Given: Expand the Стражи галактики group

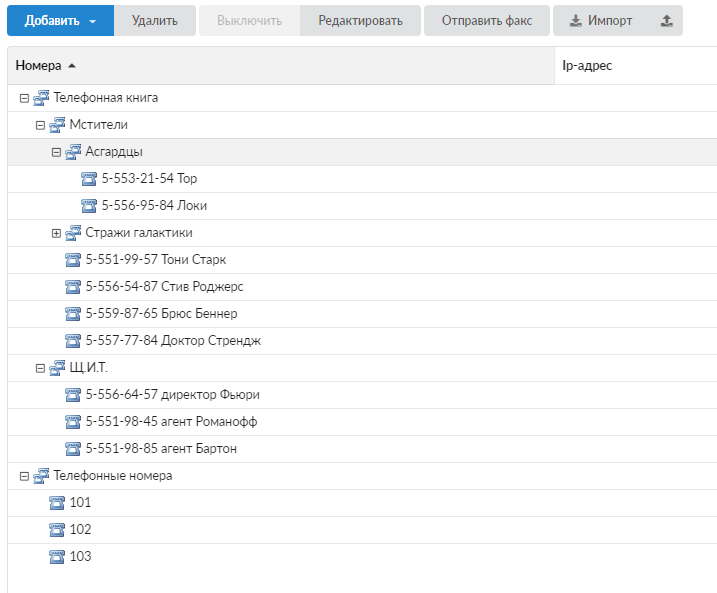Looking at the screenshot, I should [56, 234].
